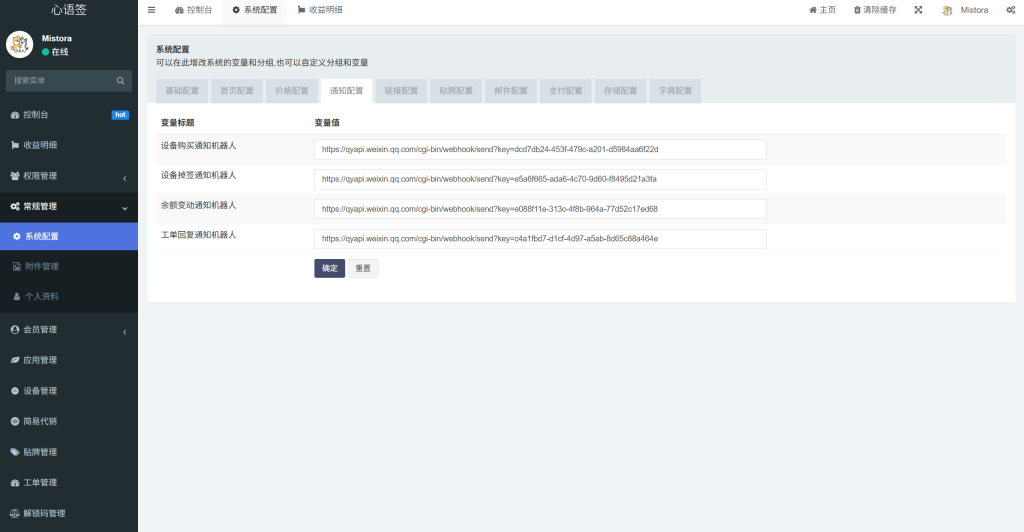Open 应用管理 in the sidebar
1024x532 pixels.
click(x=69, y=360)
